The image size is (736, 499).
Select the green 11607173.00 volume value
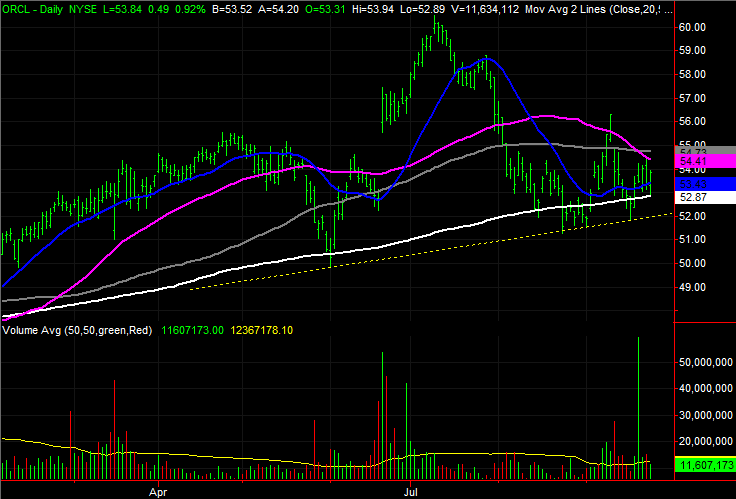tap(192, 330)
